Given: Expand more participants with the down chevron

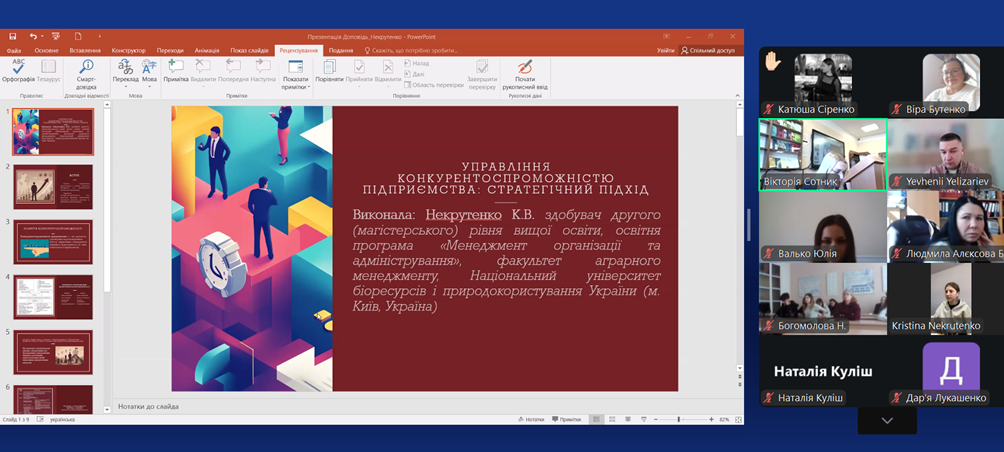Looking at the screenshot, I should pyautogui.click(x=886, y=421).
